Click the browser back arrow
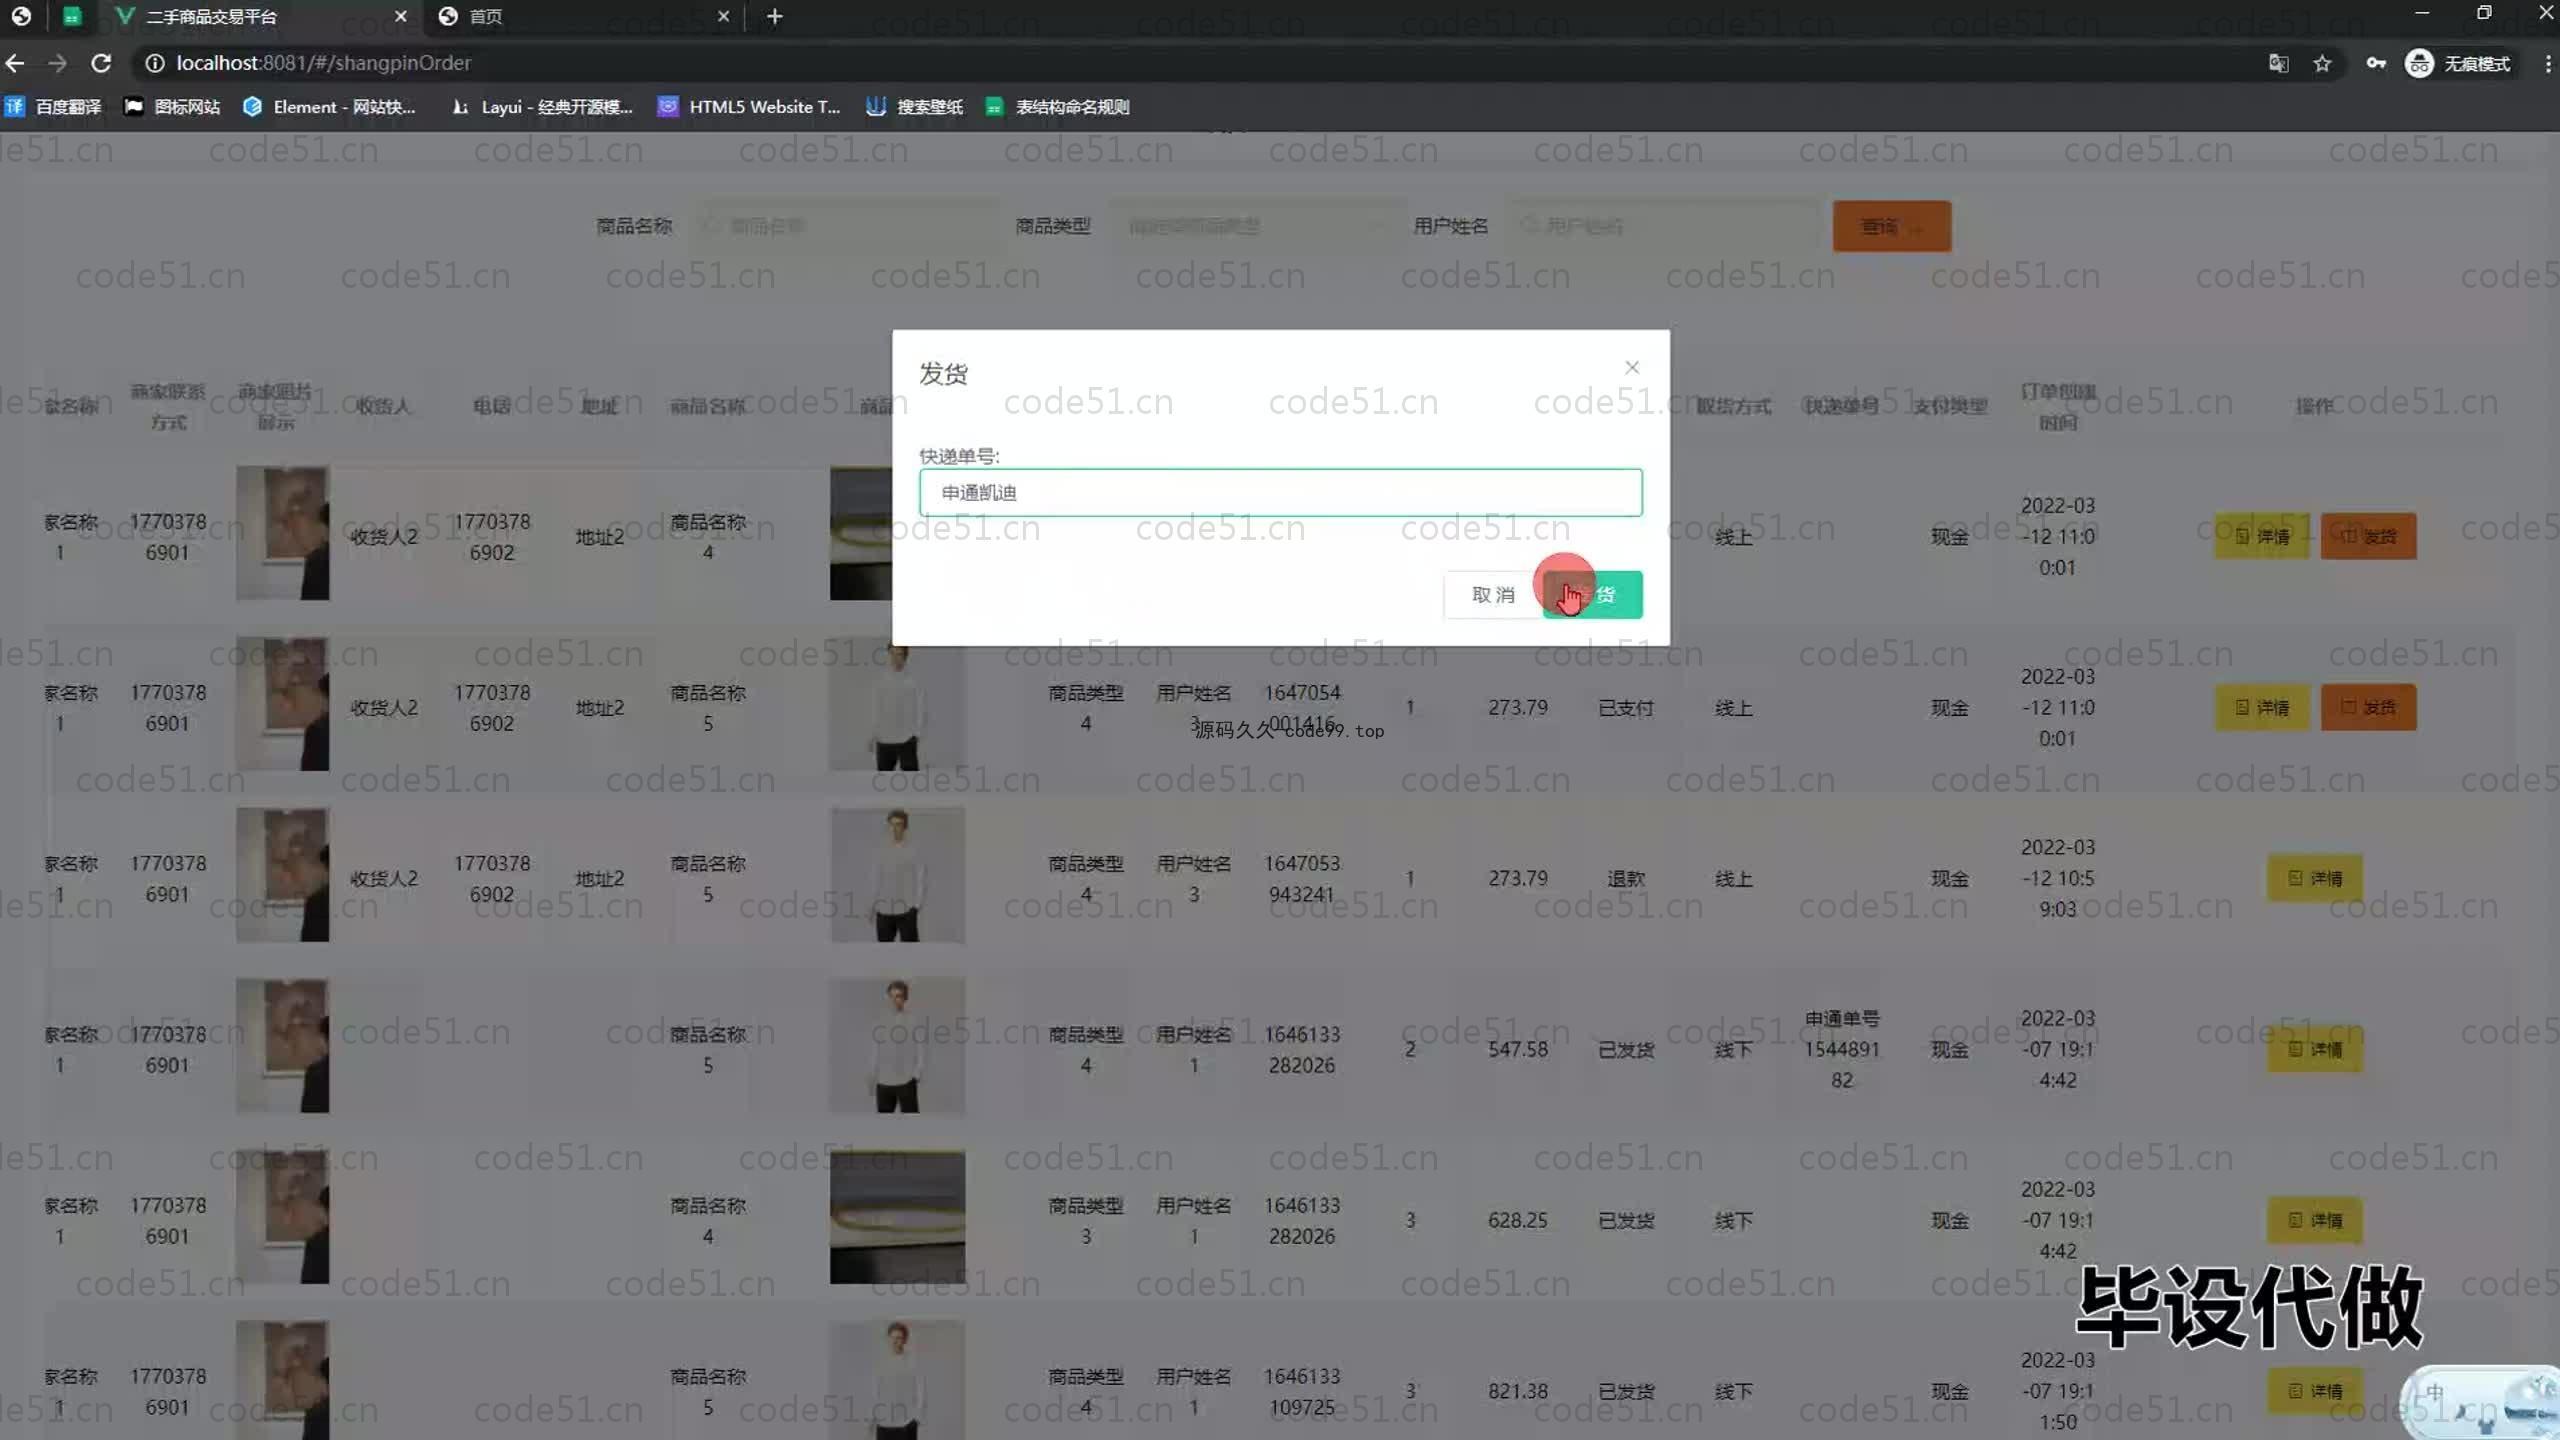Viewport: 2560px width, 1440px height. coord(15,63)
